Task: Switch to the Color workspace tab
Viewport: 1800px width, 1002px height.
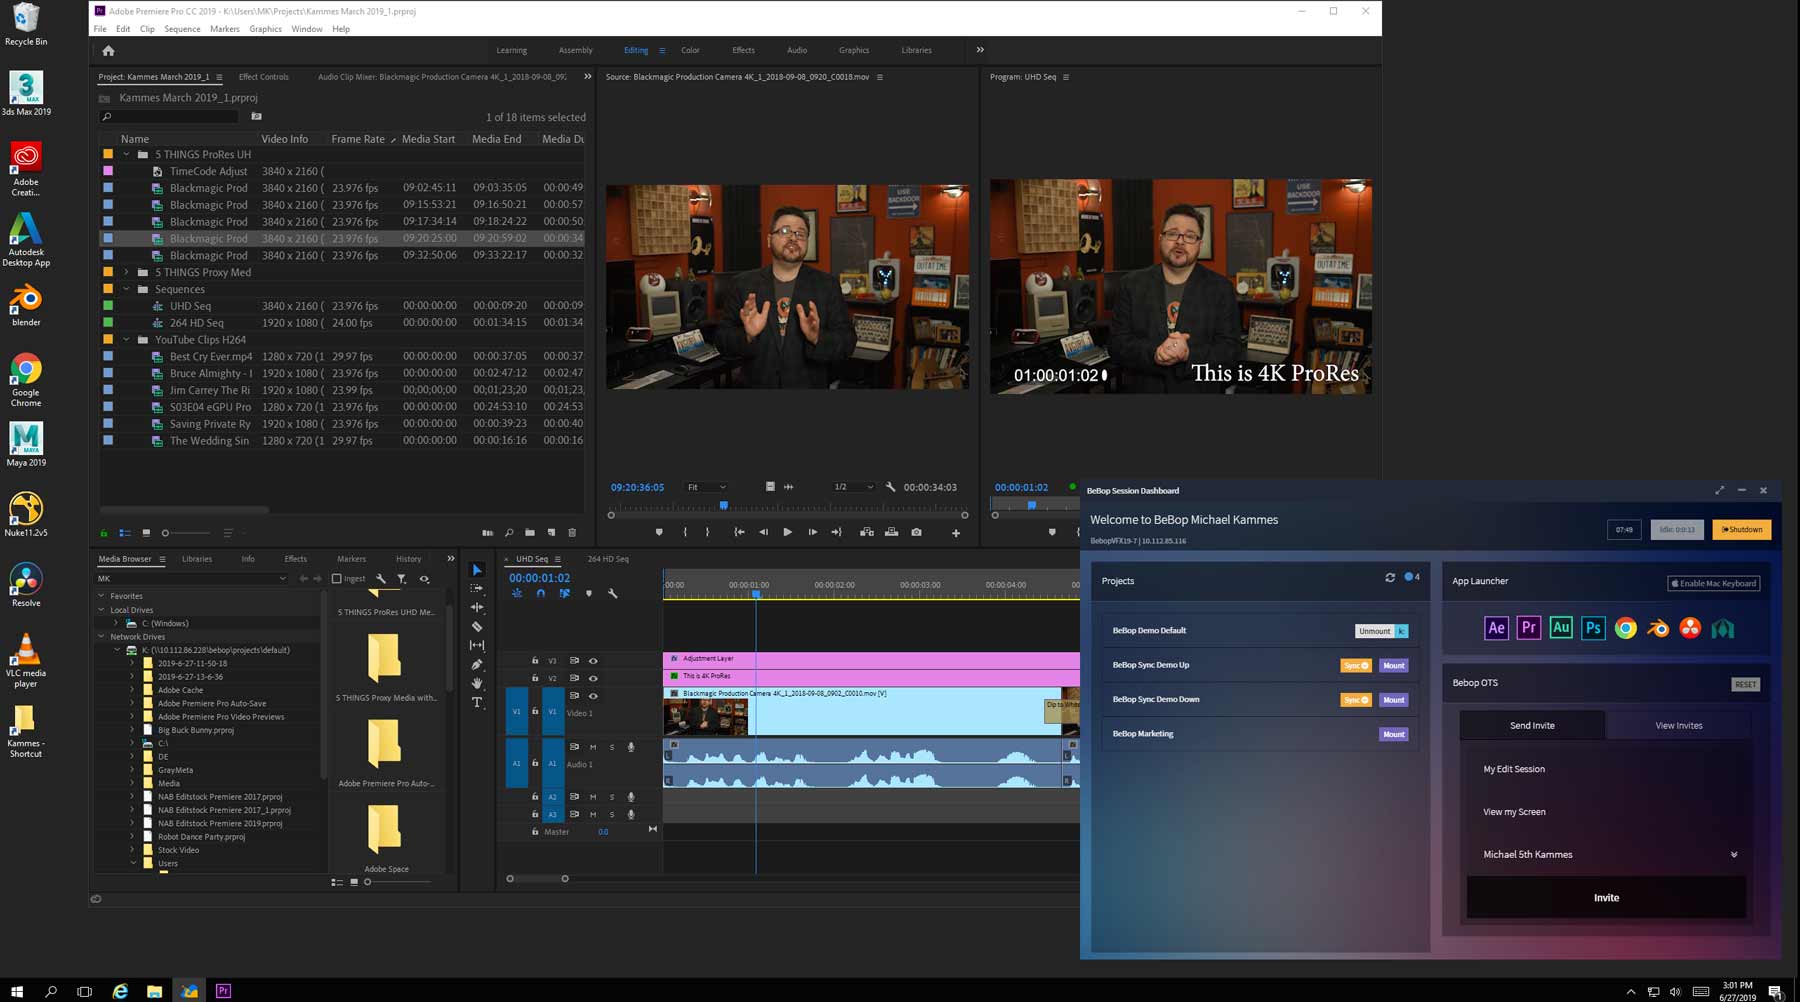Action: pos(690,50)
